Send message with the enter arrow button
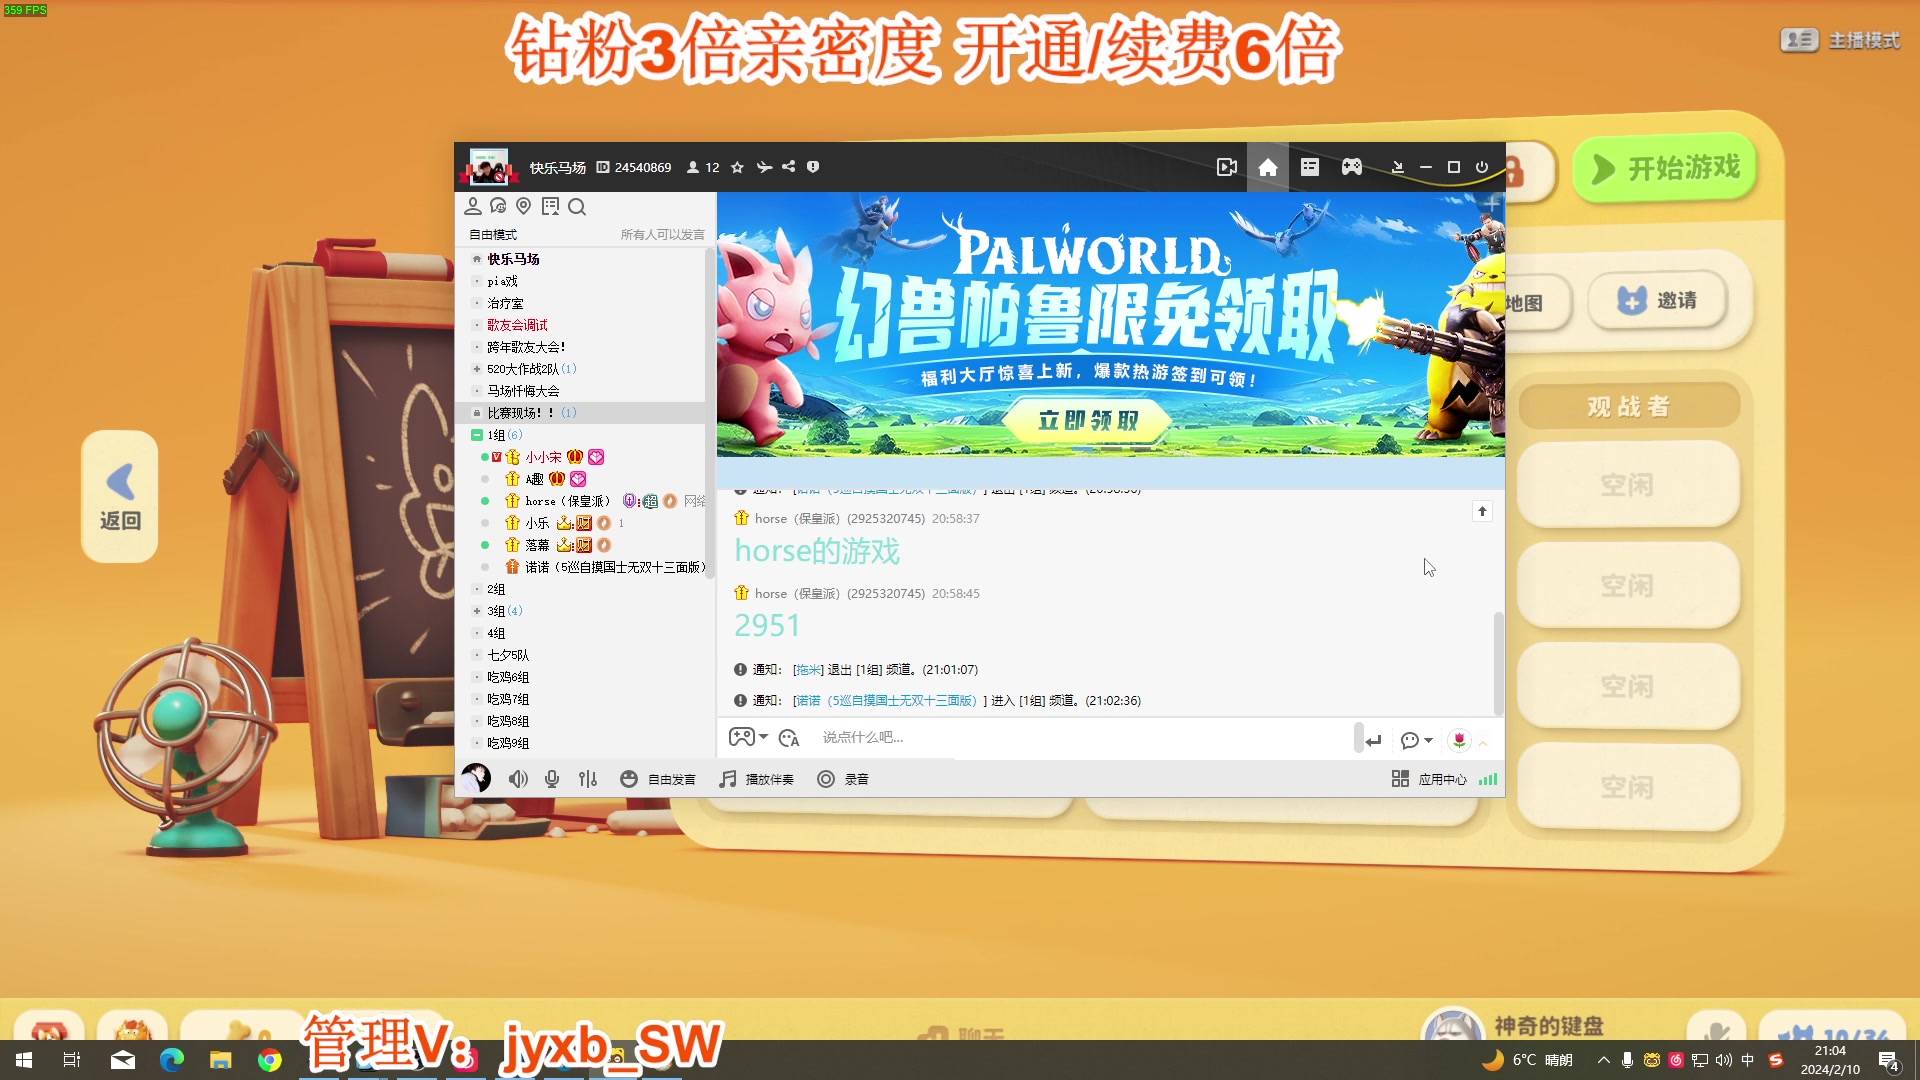This screenshot has width=1920, height=1080. point(1373,741)
